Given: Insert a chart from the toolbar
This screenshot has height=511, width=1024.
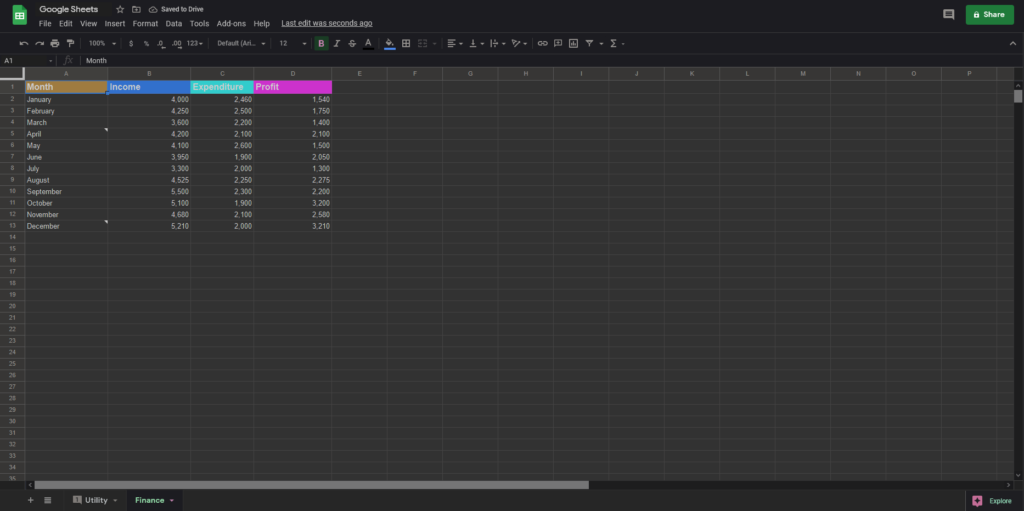Looking at the screenshot, I should (573, 43).
